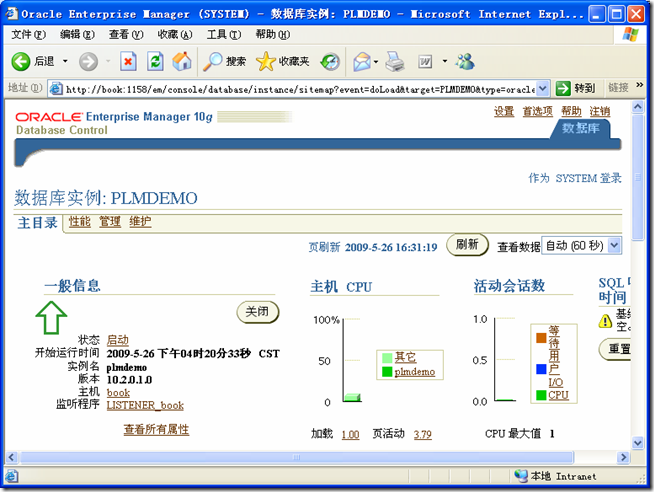Open Search (搜索) magnifier in toolbar
Screen dimensions: 655x492
[213, 61]
